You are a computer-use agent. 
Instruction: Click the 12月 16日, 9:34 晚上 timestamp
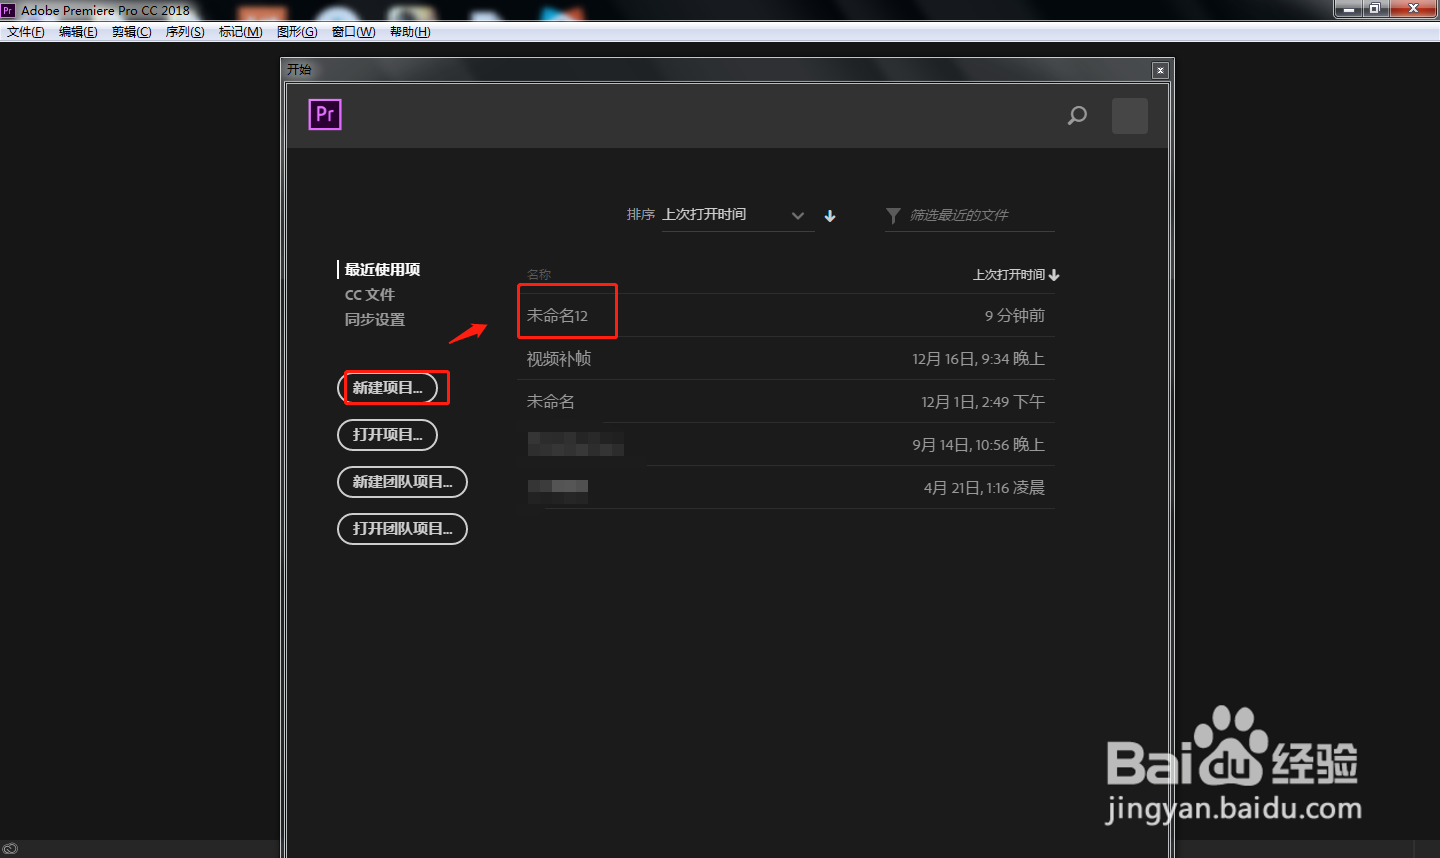[x=979, y=359]
